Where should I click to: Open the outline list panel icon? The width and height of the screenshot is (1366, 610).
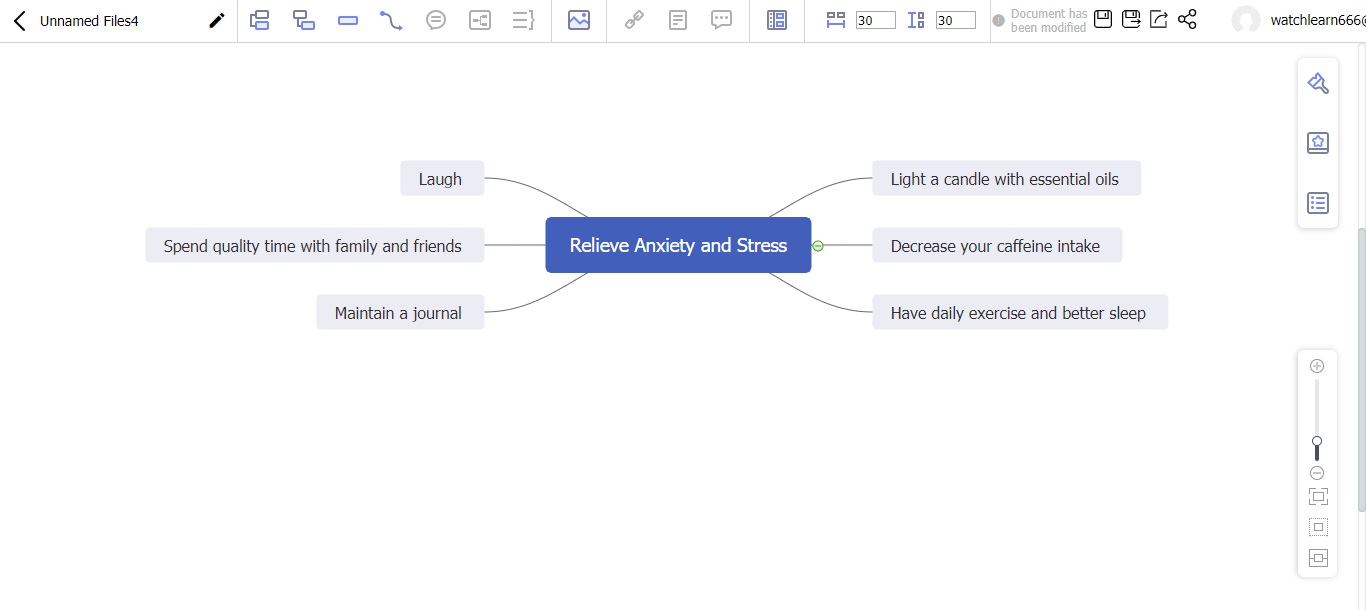(1318, 203)
